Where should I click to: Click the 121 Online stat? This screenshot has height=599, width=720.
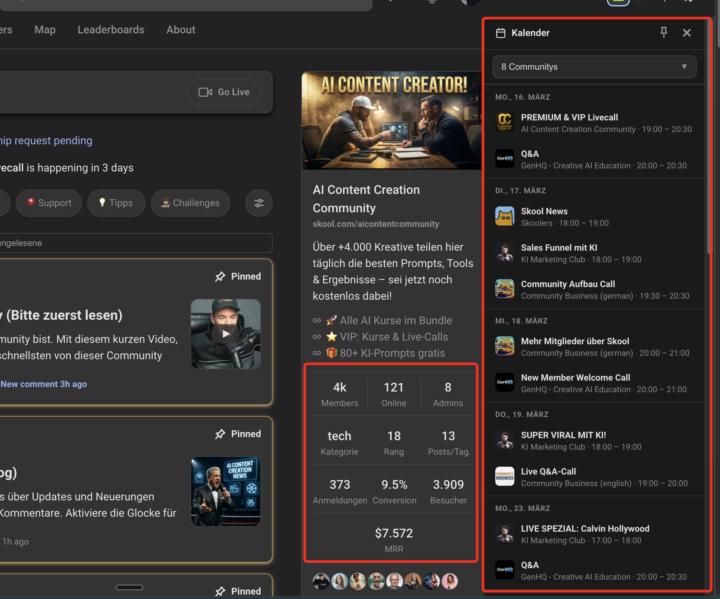[x=394, y=394]
